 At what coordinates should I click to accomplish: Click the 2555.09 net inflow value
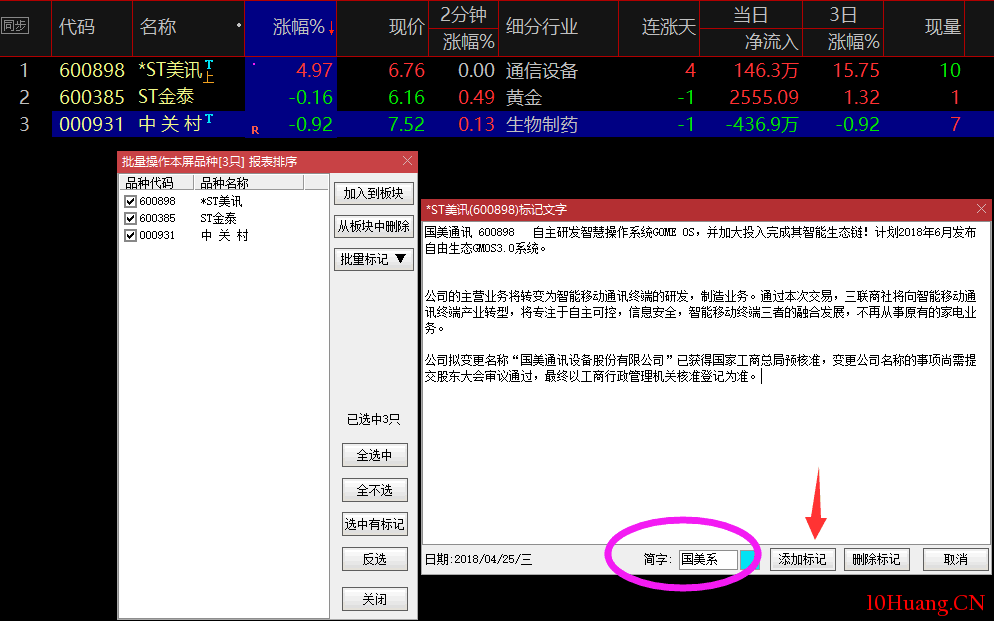pyautogui.click(x=764, y=97)
